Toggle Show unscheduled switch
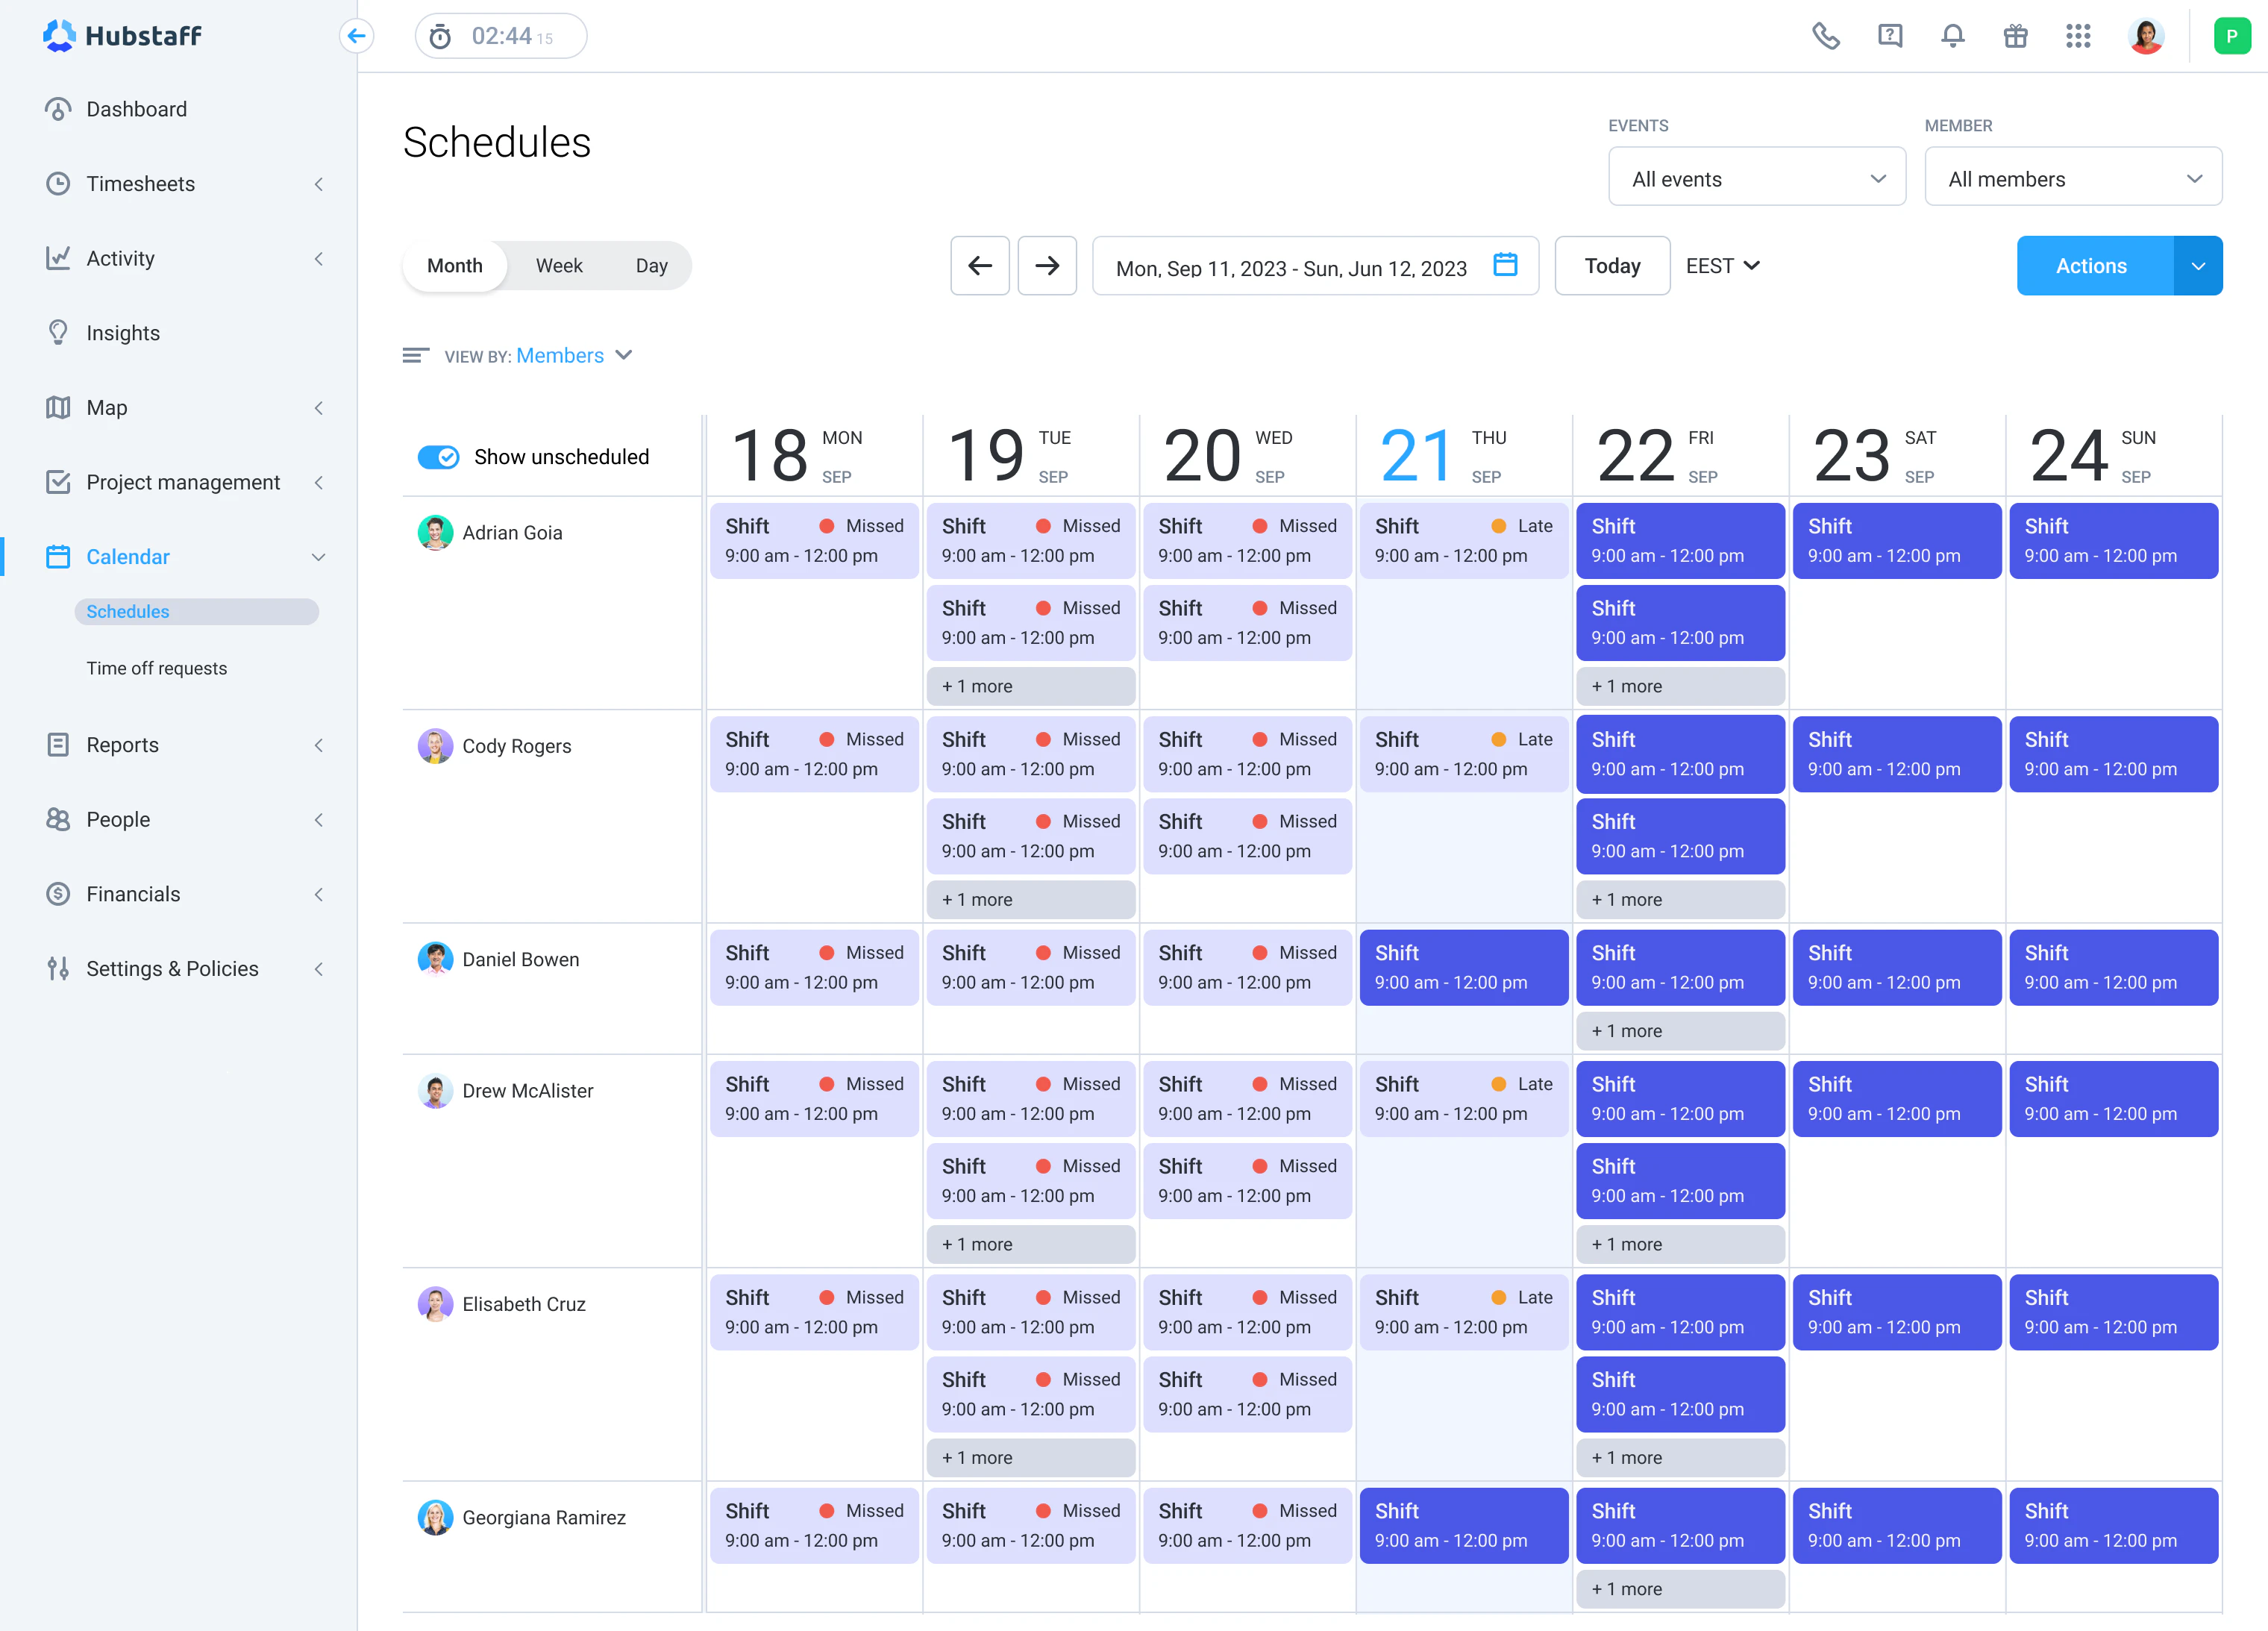This screenshot has height=1631, width=2268. tap(437, 457)
